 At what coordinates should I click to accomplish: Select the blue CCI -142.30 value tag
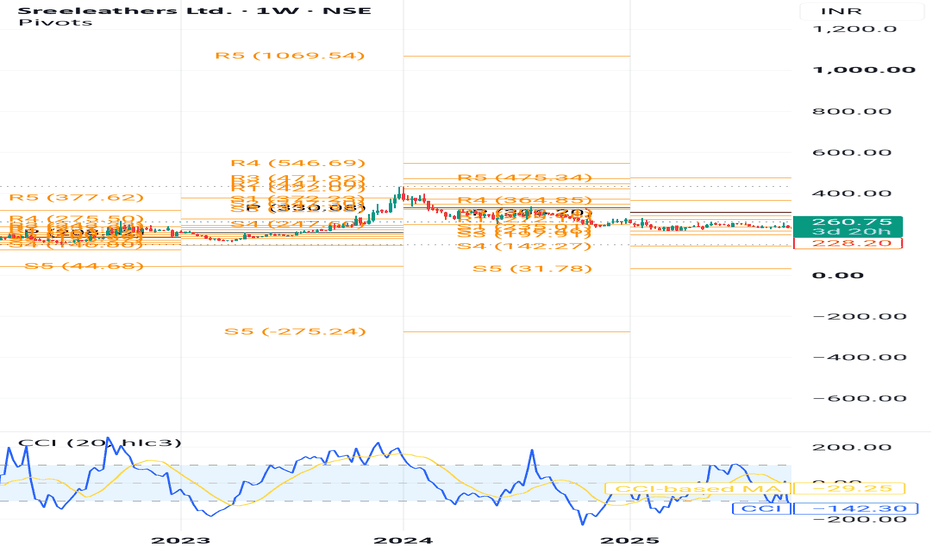(x=855, y=508)
